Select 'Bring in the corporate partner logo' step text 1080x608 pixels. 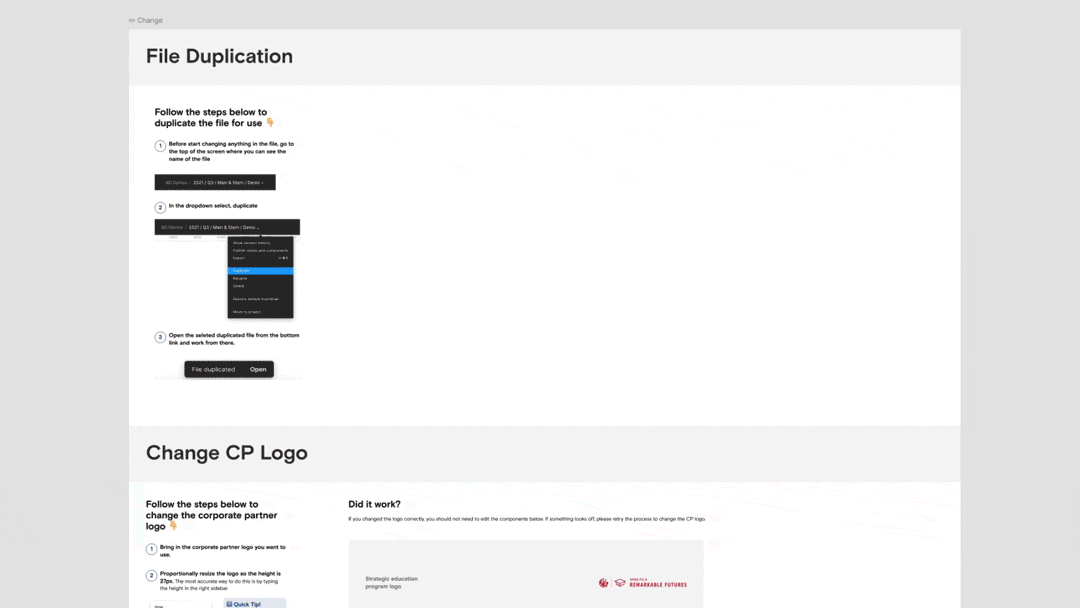(x=222, y=550)
